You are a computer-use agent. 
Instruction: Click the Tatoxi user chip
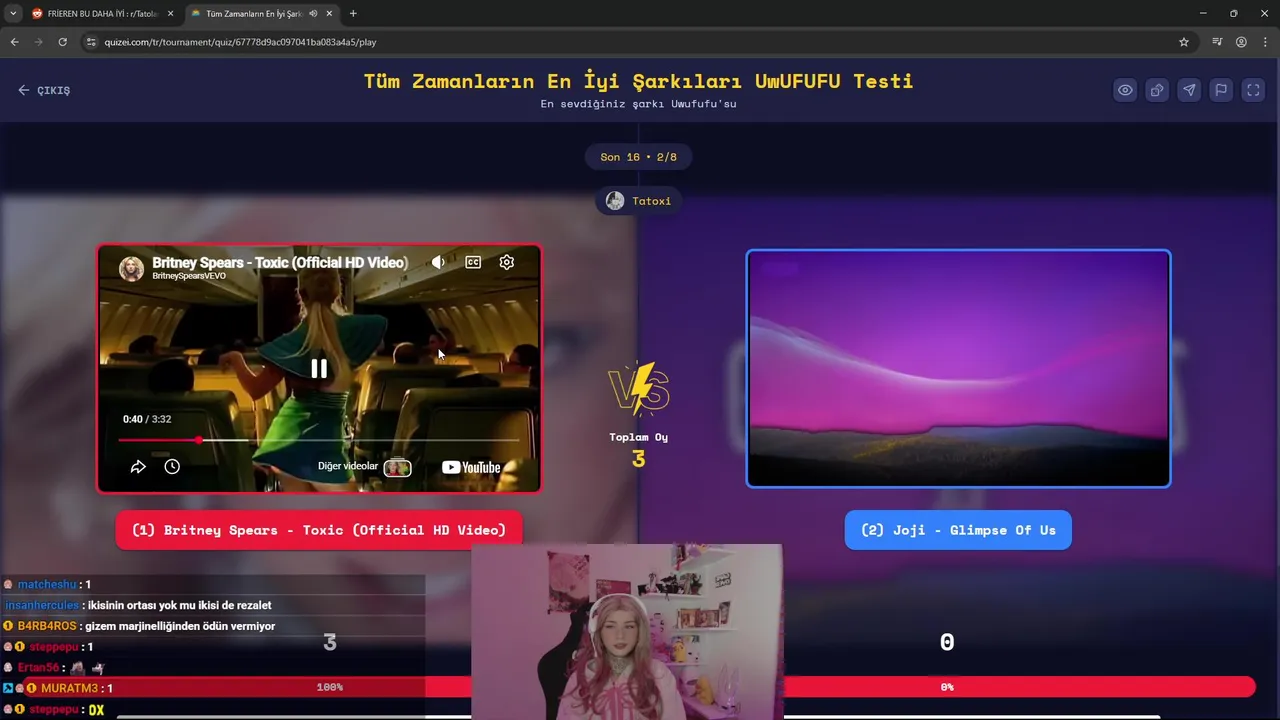point(639,201)
